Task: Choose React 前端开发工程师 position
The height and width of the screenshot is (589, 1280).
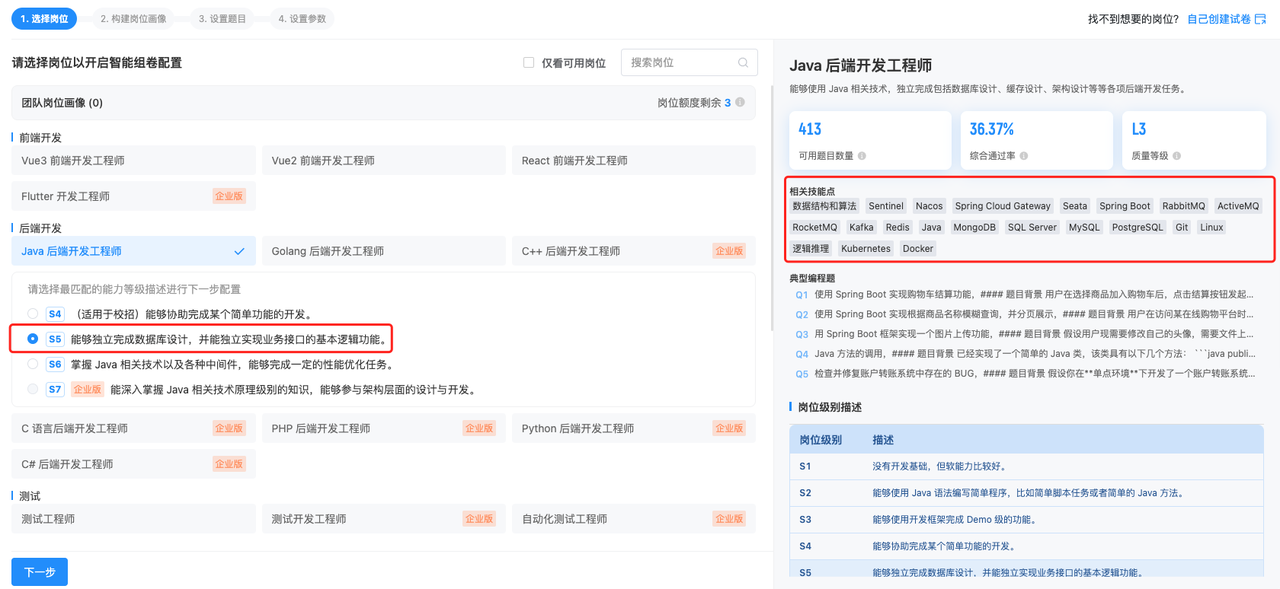Action: tap(634, 160)
